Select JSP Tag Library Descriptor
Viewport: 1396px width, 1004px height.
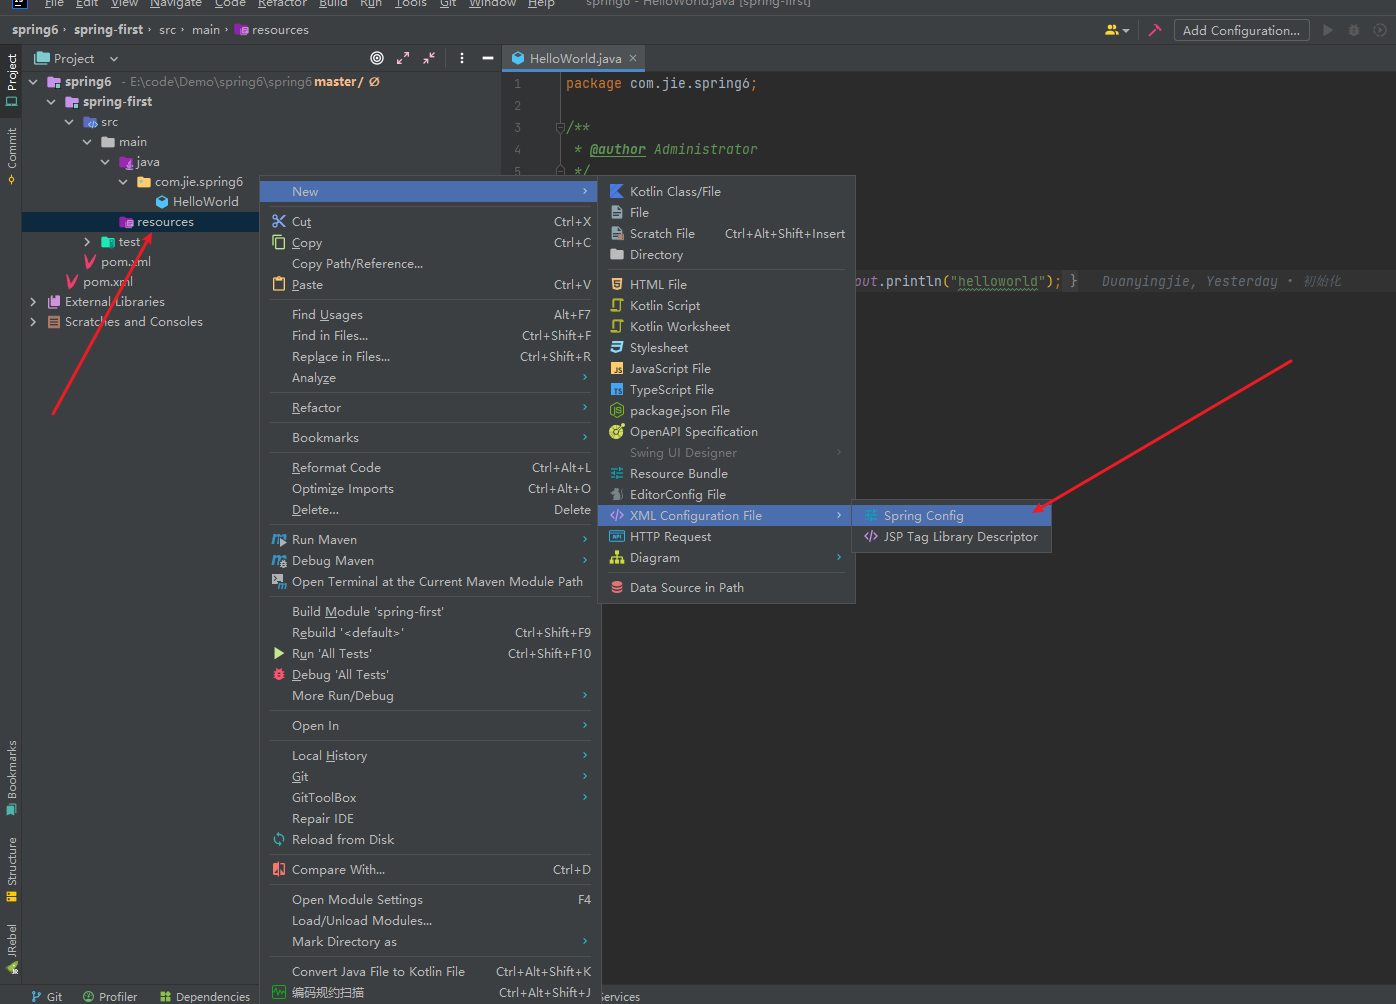(x=951, y=536)
